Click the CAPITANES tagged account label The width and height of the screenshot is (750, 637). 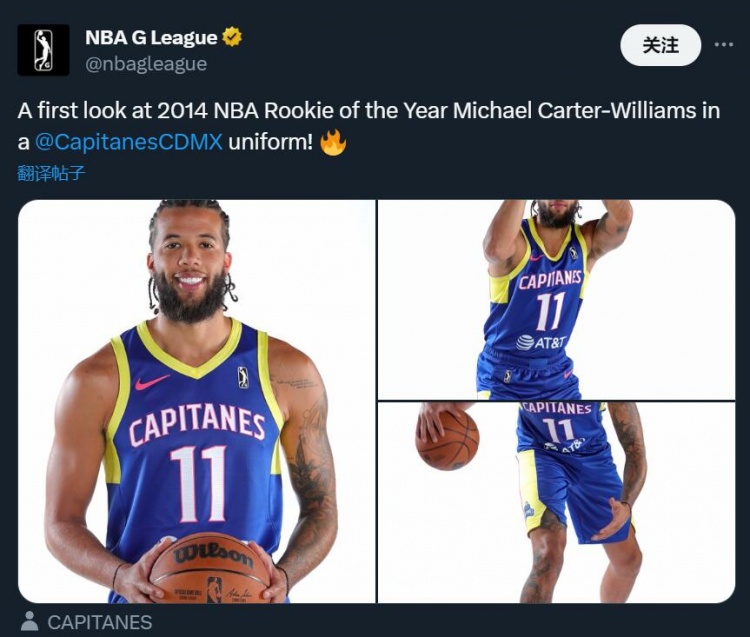tap(99, 622)
